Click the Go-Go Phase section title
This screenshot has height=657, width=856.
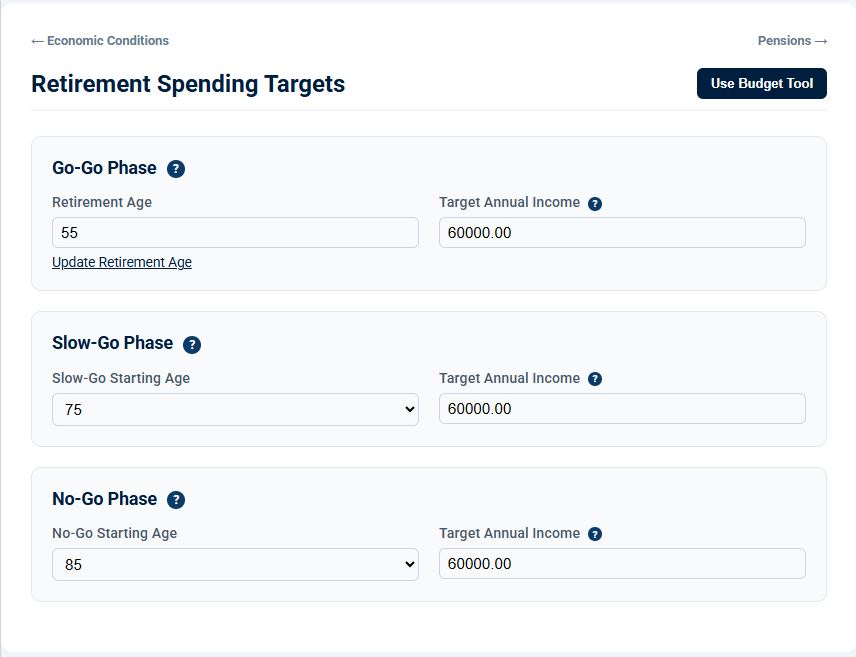(x=104, y=168)
